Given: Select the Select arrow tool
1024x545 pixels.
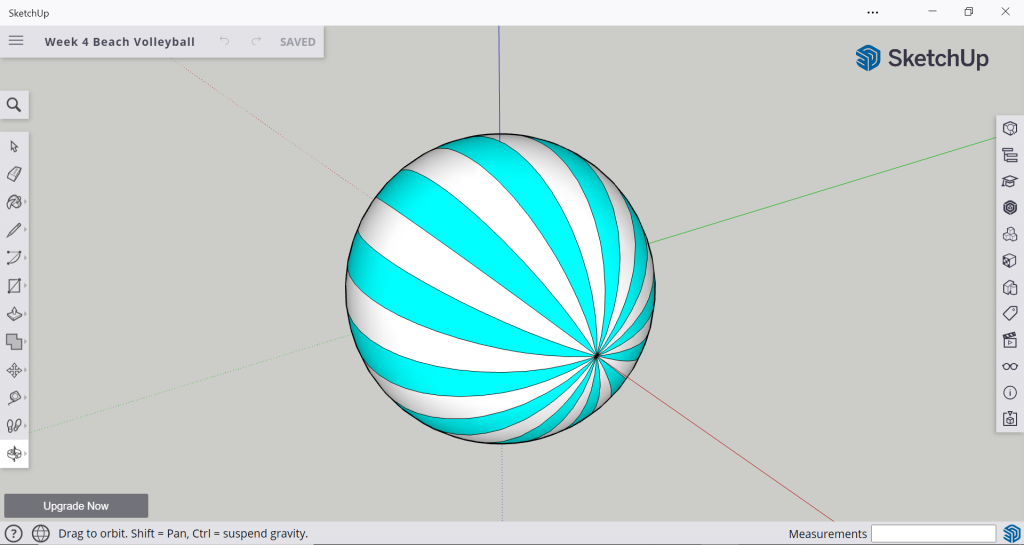Looking at the screenshot, I should [x=14, y=146].
